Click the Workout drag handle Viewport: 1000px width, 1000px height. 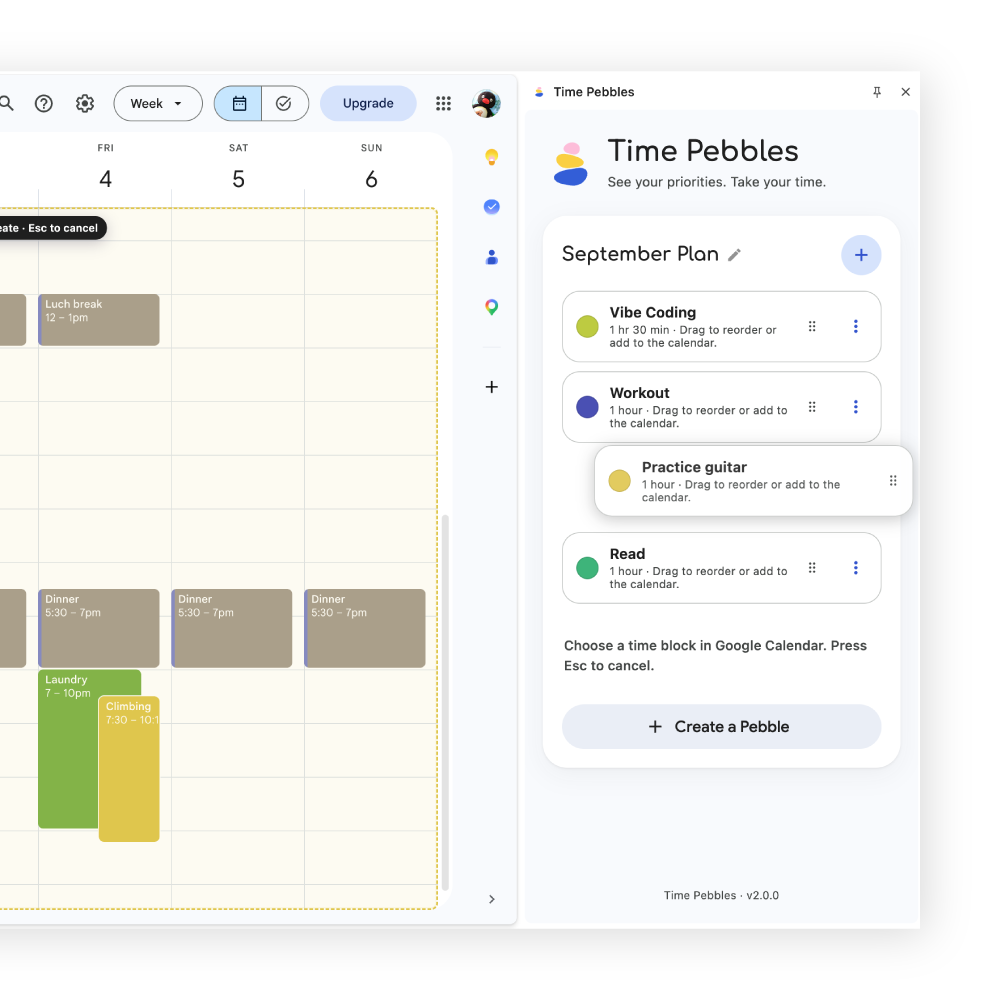click(x=812, y=407)
